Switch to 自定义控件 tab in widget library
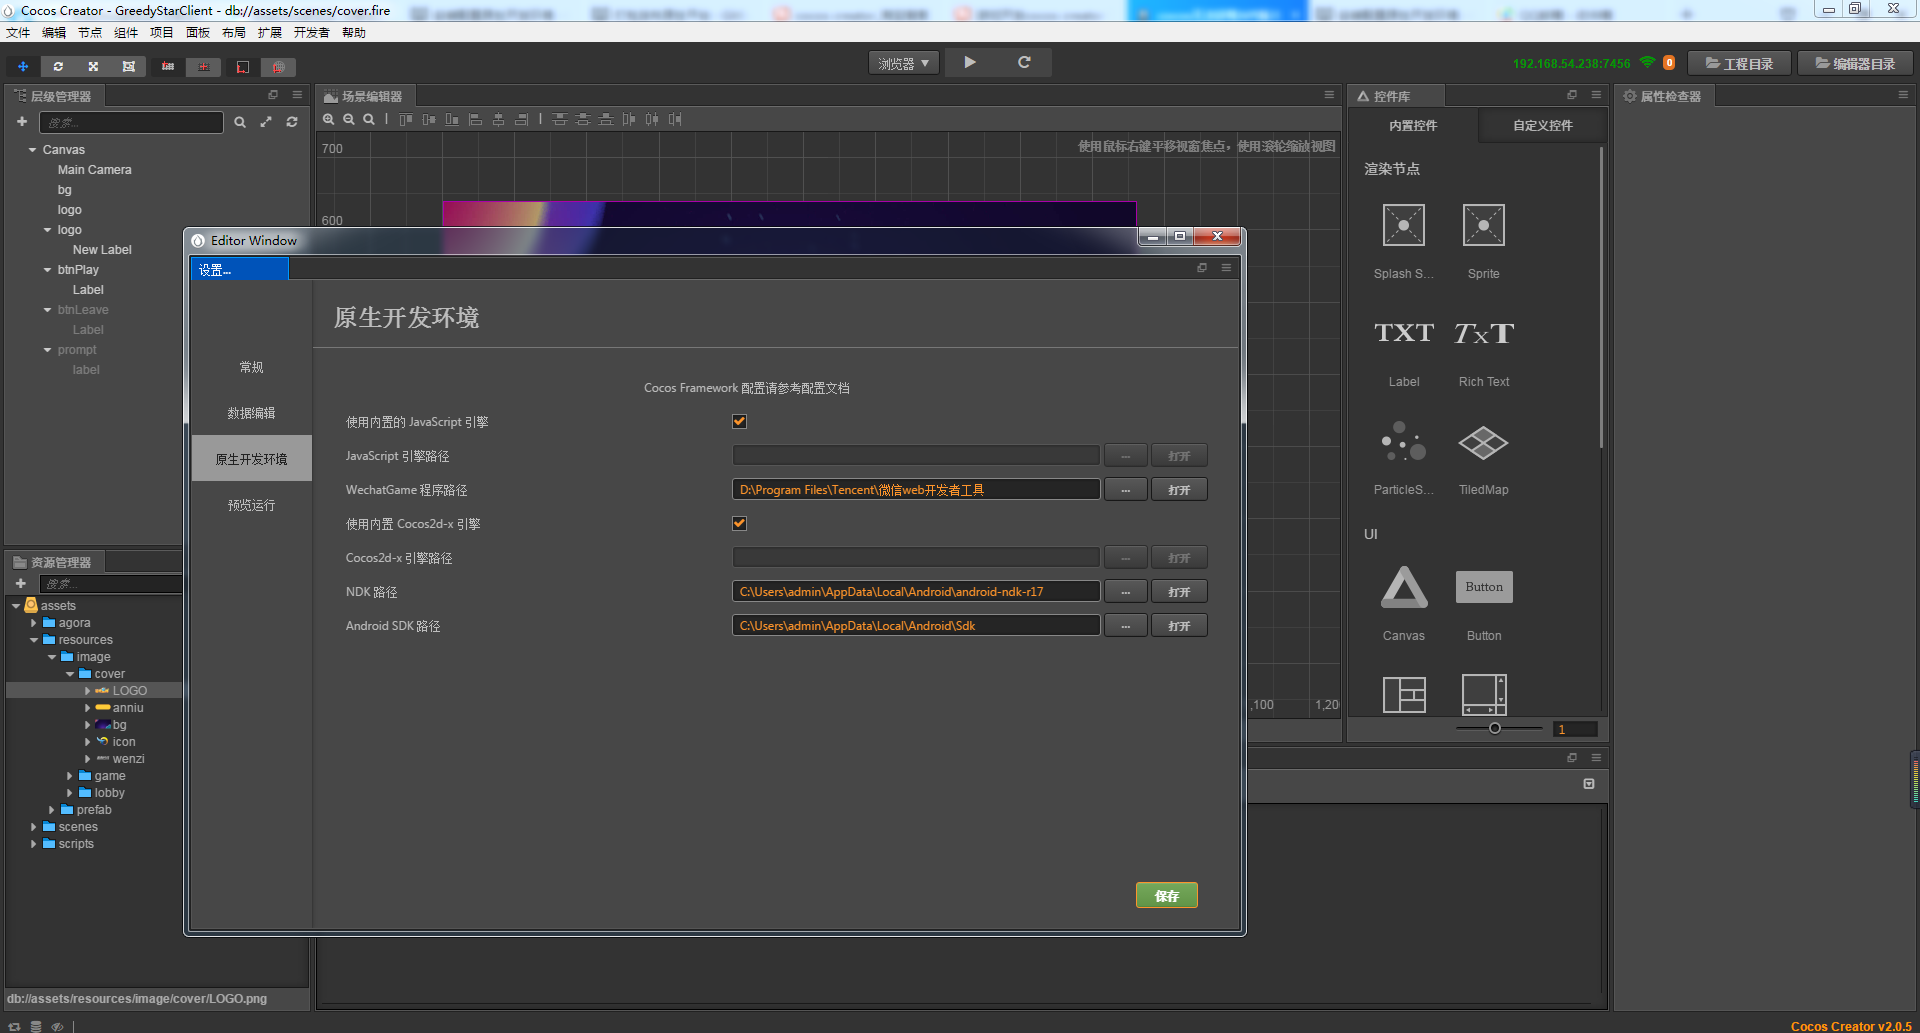1920x1033 pixels. (x=1542, y=125)
